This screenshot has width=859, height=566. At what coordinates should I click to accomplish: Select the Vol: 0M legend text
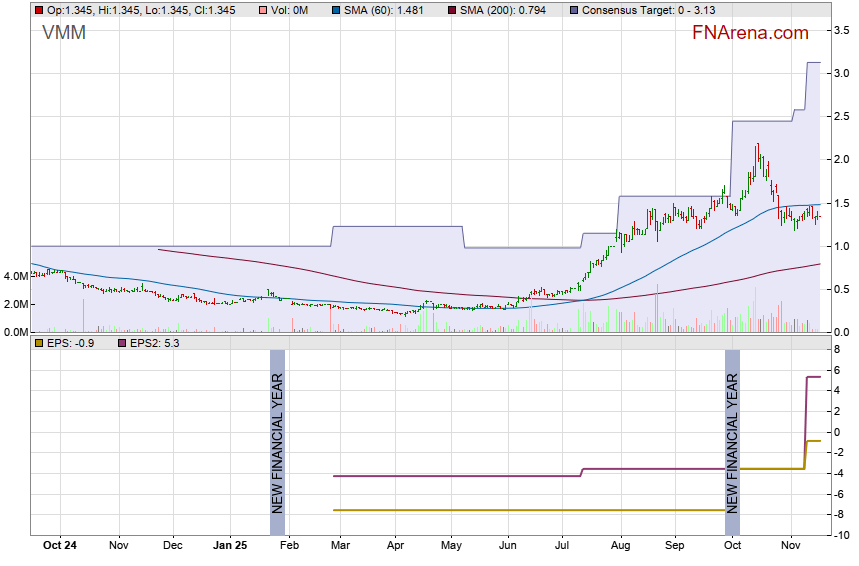[x=291, y=10]
